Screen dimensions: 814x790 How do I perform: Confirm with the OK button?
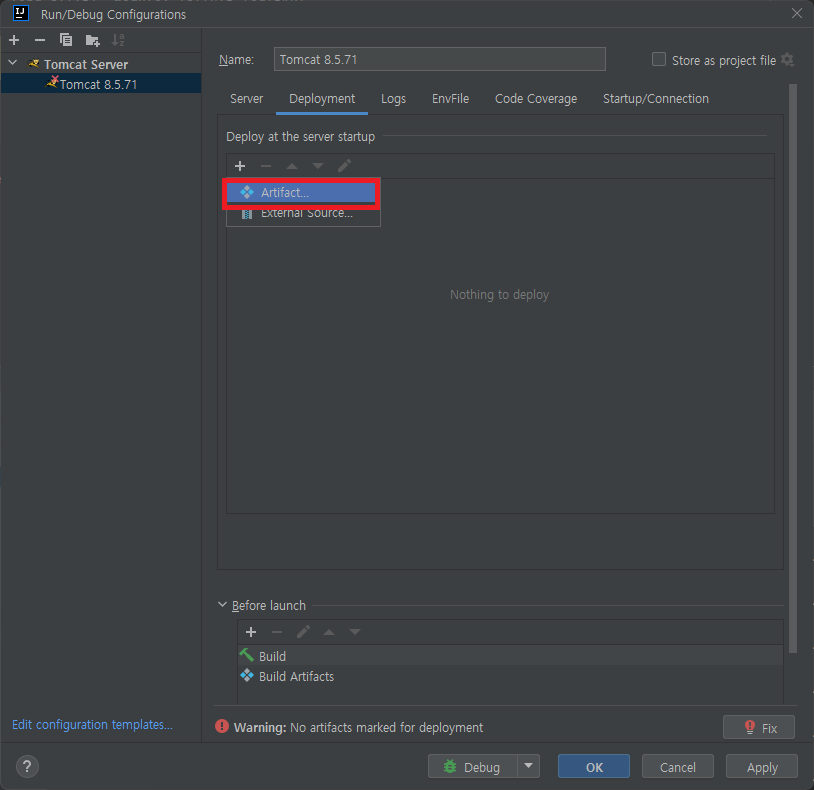click(x=594, y=766)
